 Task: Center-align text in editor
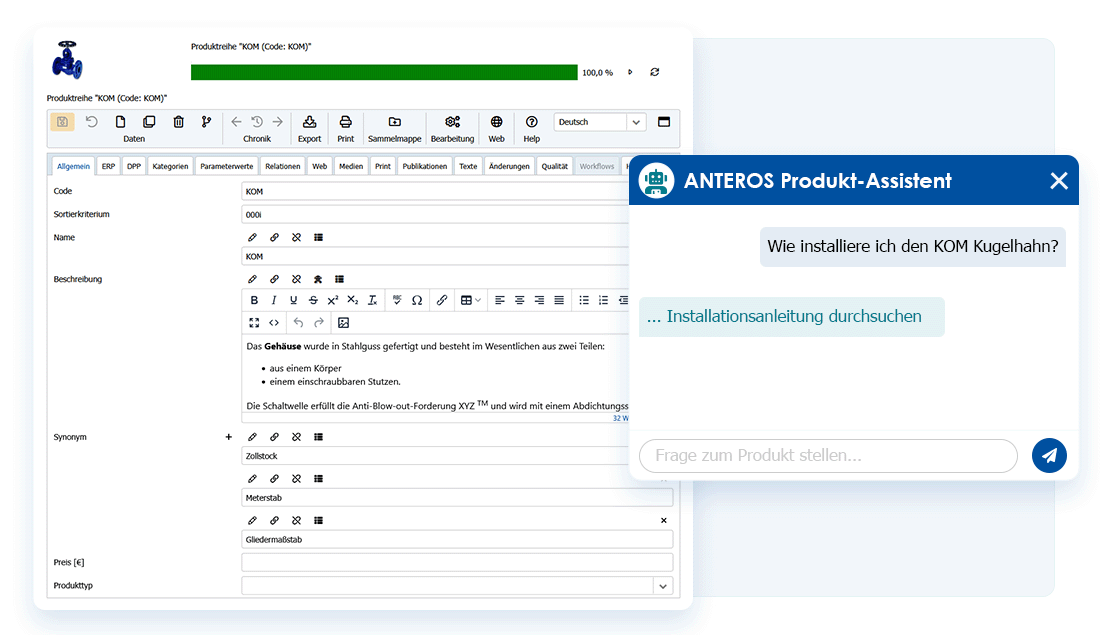[519, 300]
